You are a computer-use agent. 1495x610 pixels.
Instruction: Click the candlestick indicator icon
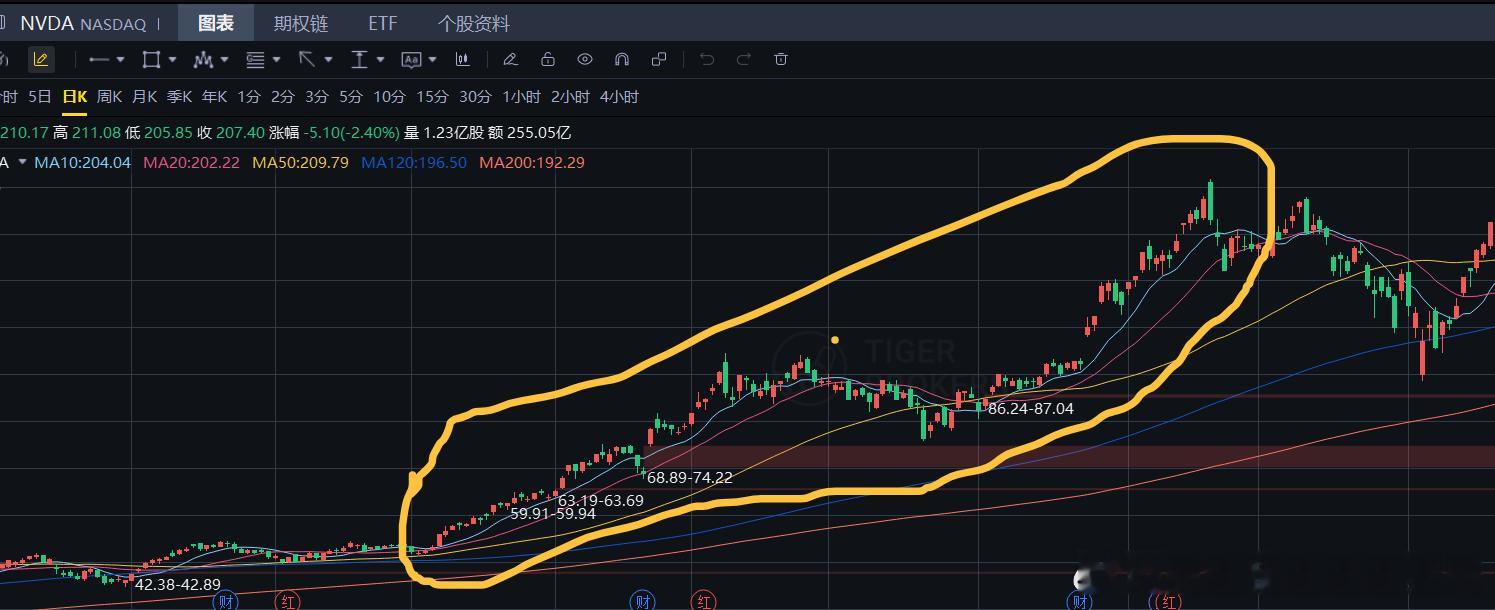pos(462,59)
